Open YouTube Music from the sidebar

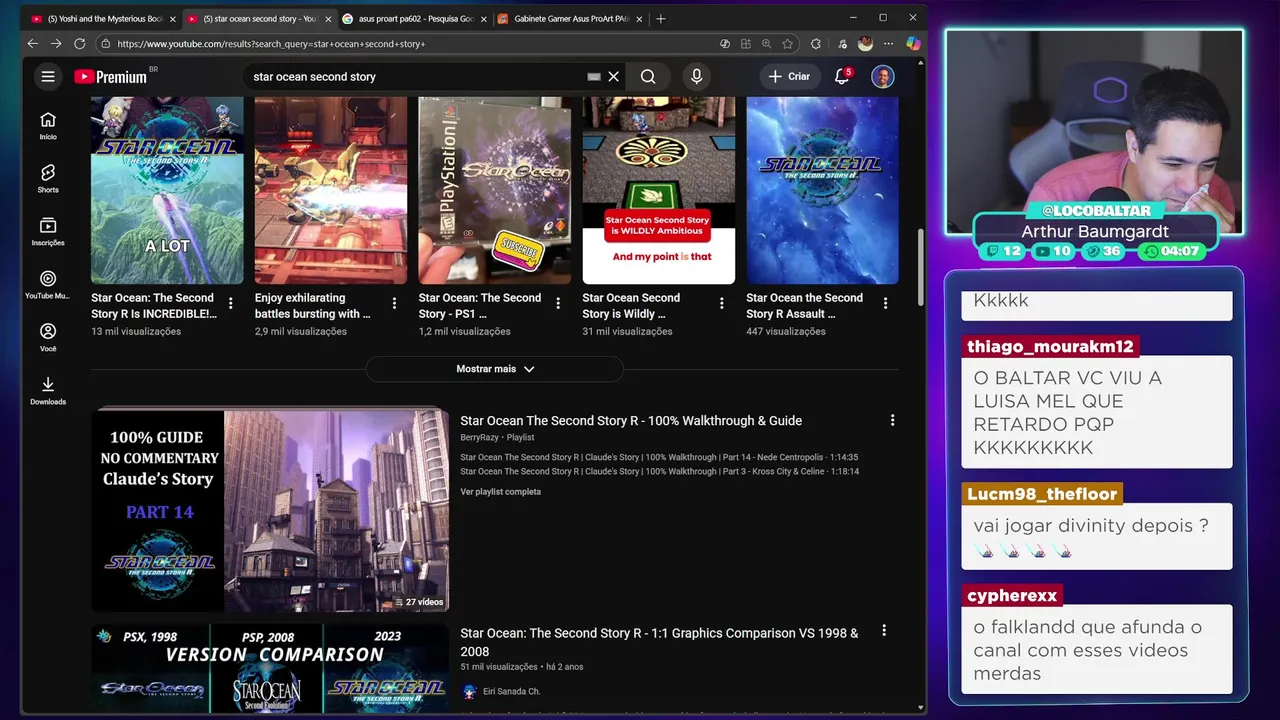[48, 285]
